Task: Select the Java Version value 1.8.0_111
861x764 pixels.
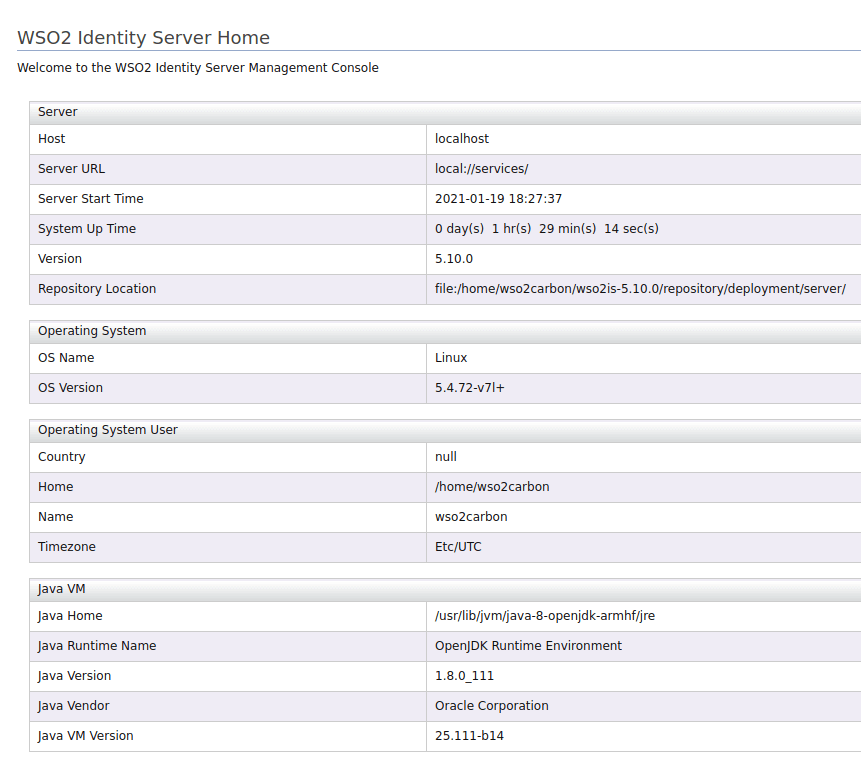Action: 464,676
